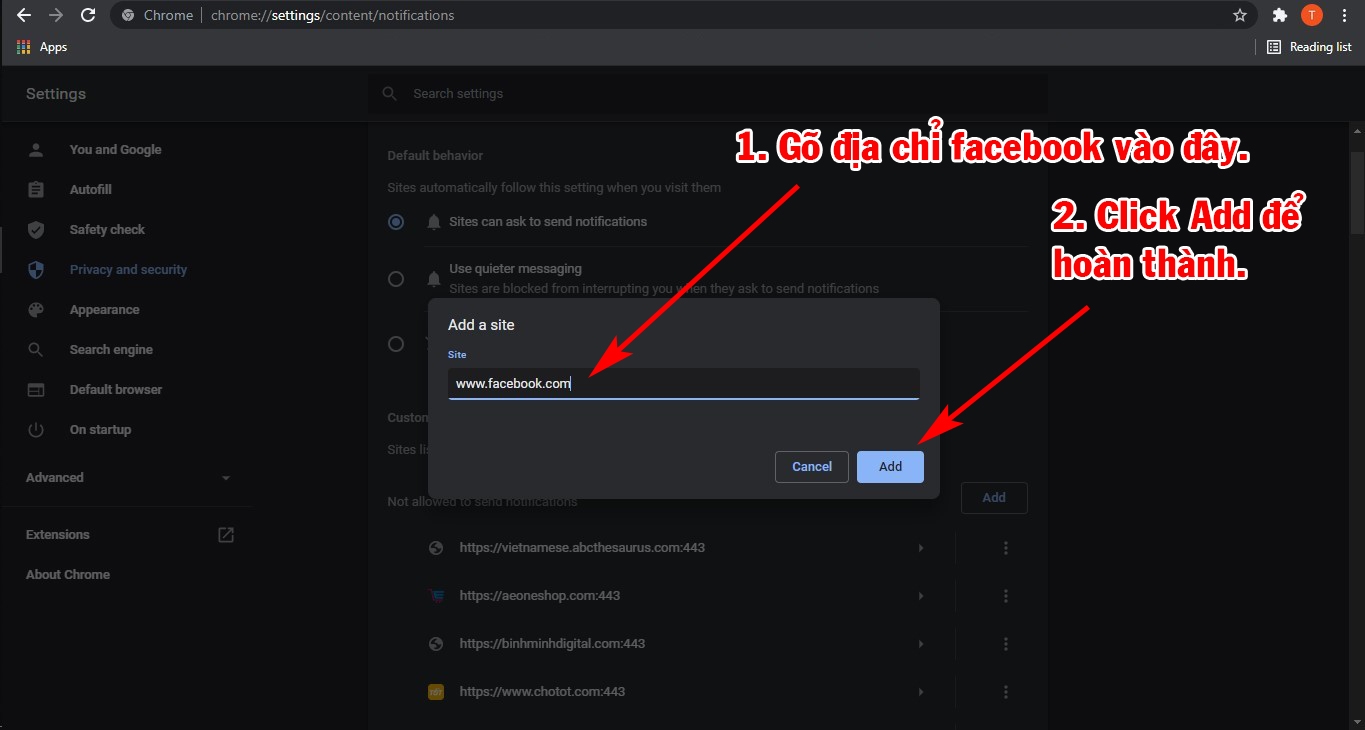Reload the current page
Image resolution: width=1365 pixels, height=730 pixels.
pos(88,15)
